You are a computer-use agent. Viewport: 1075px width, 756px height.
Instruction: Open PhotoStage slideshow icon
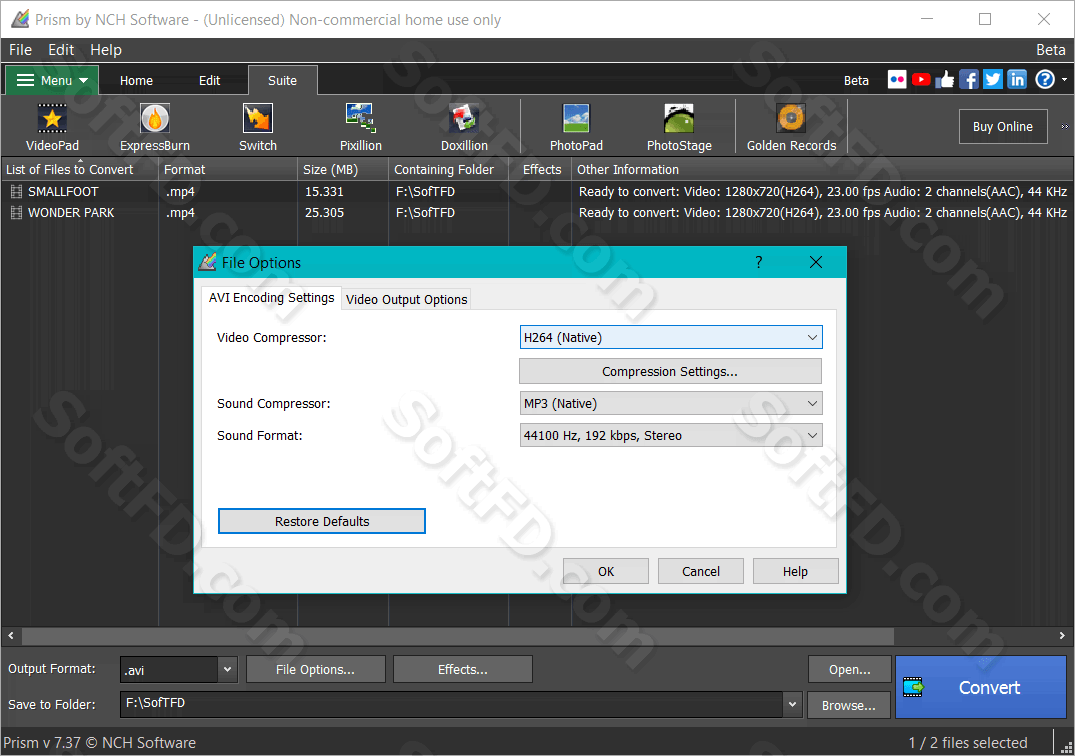click(679, 127)
